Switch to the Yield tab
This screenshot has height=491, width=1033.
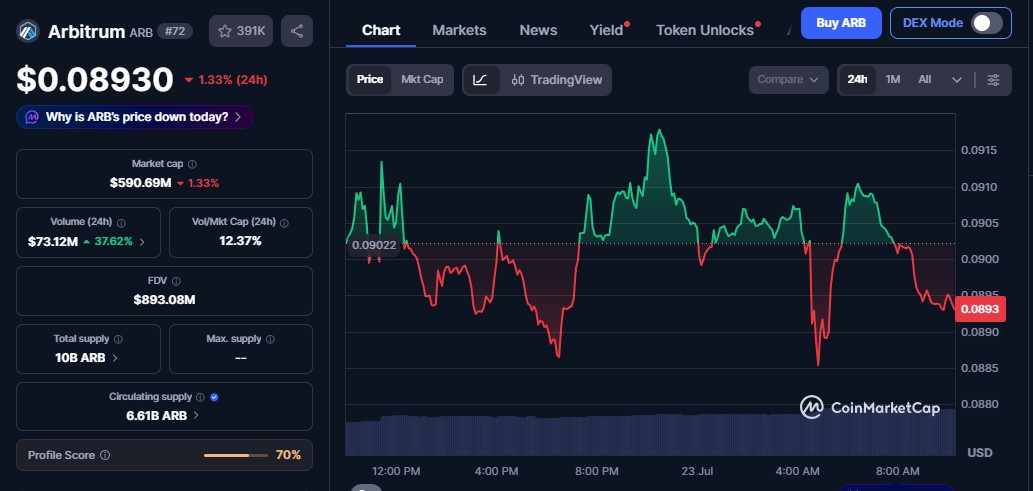[x=606, y=30]
